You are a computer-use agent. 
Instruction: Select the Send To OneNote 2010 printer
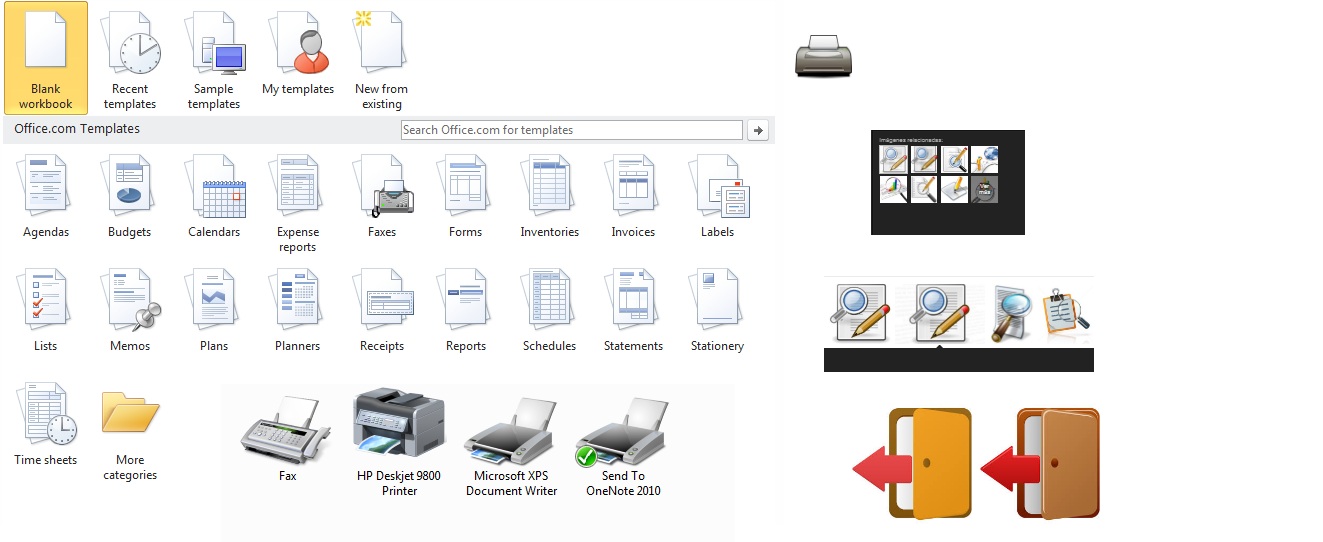coord(623,444)
